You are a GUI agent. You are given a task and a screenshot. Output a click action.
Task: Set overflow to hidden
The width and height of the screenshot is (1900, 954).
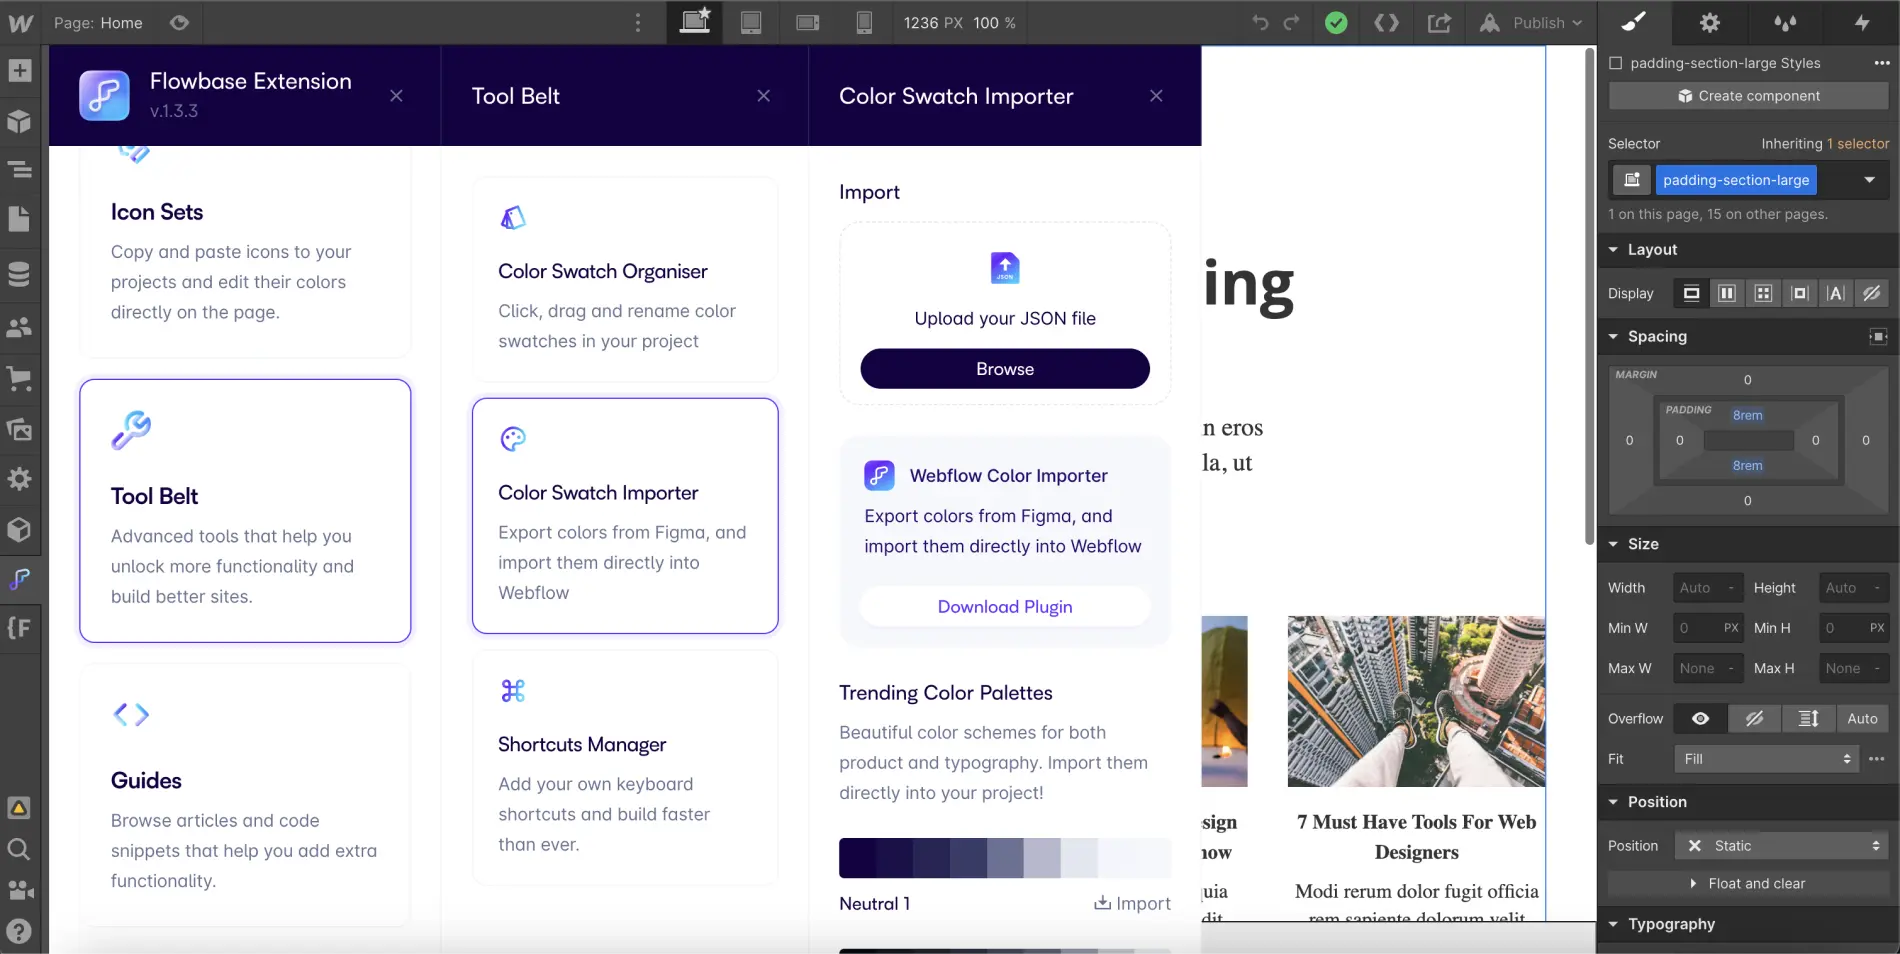1754,719
